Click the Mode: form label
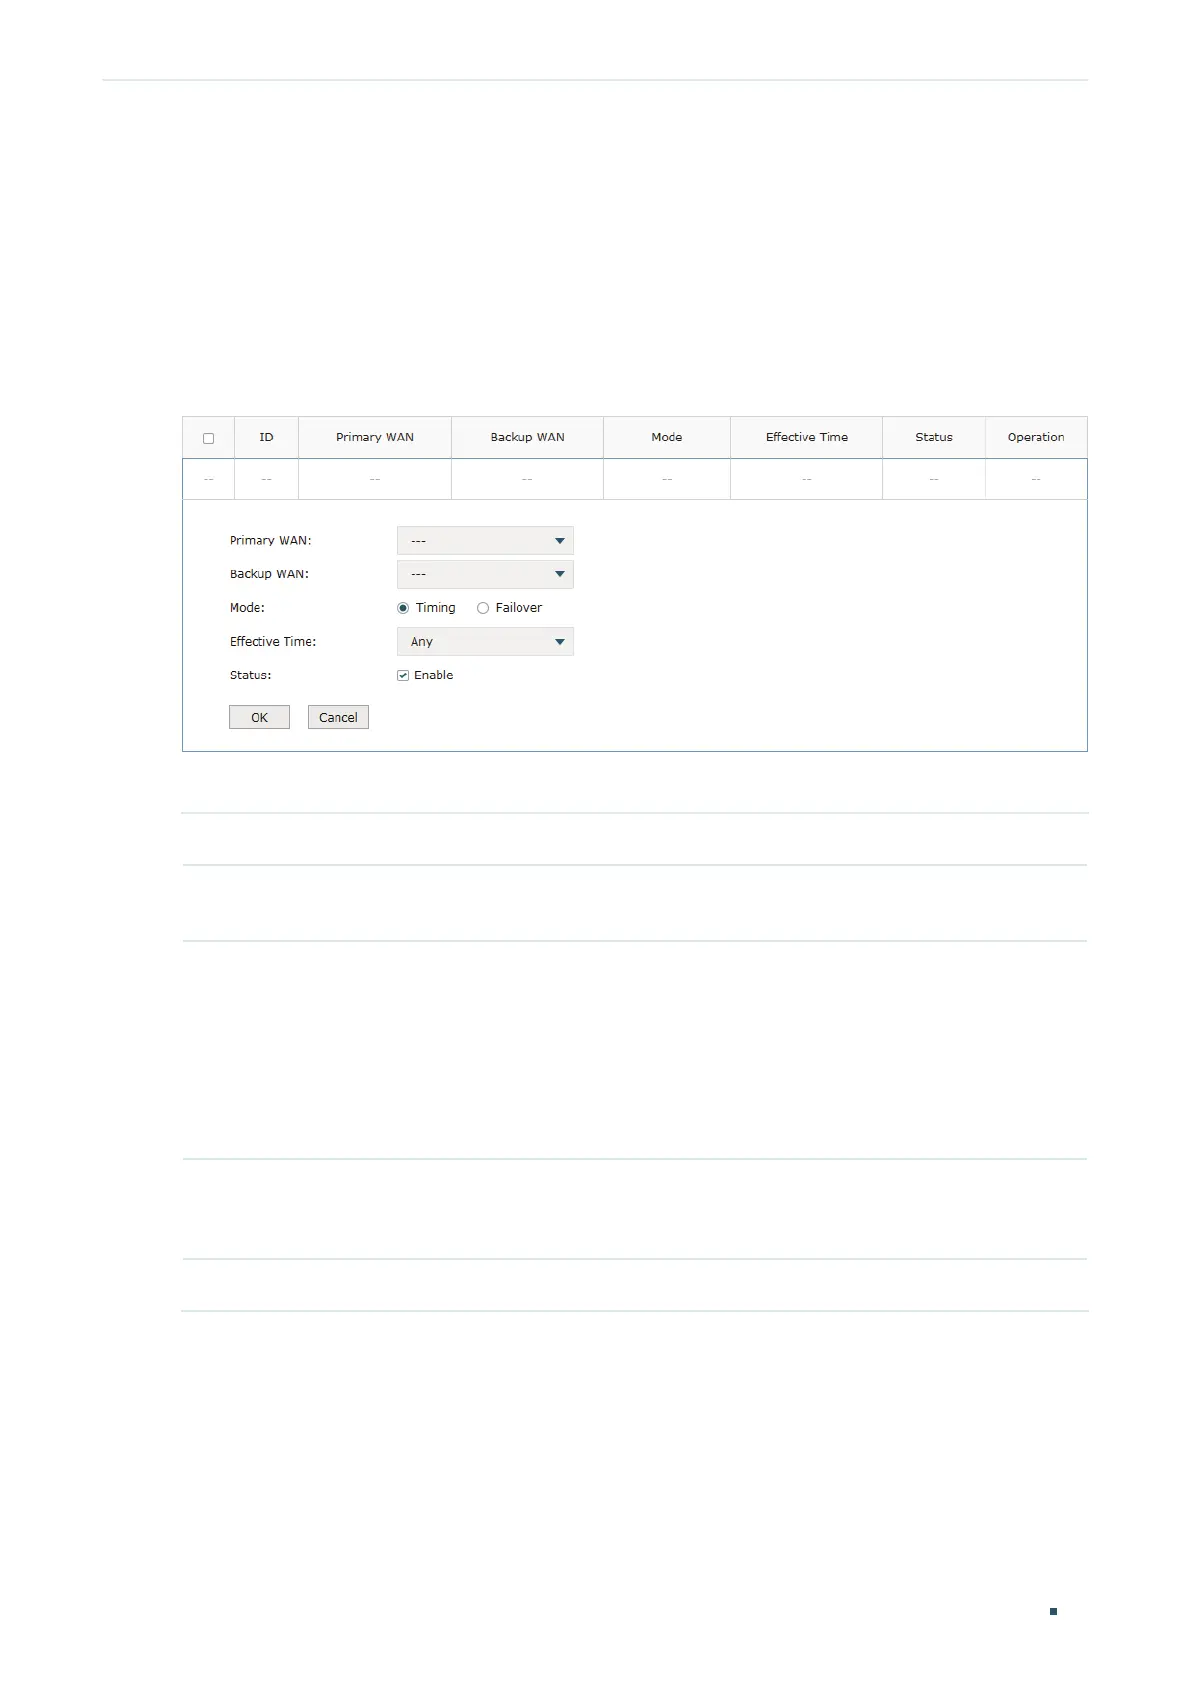Viewport: 1191px width, 1684px height. click(x=247, y=608)
